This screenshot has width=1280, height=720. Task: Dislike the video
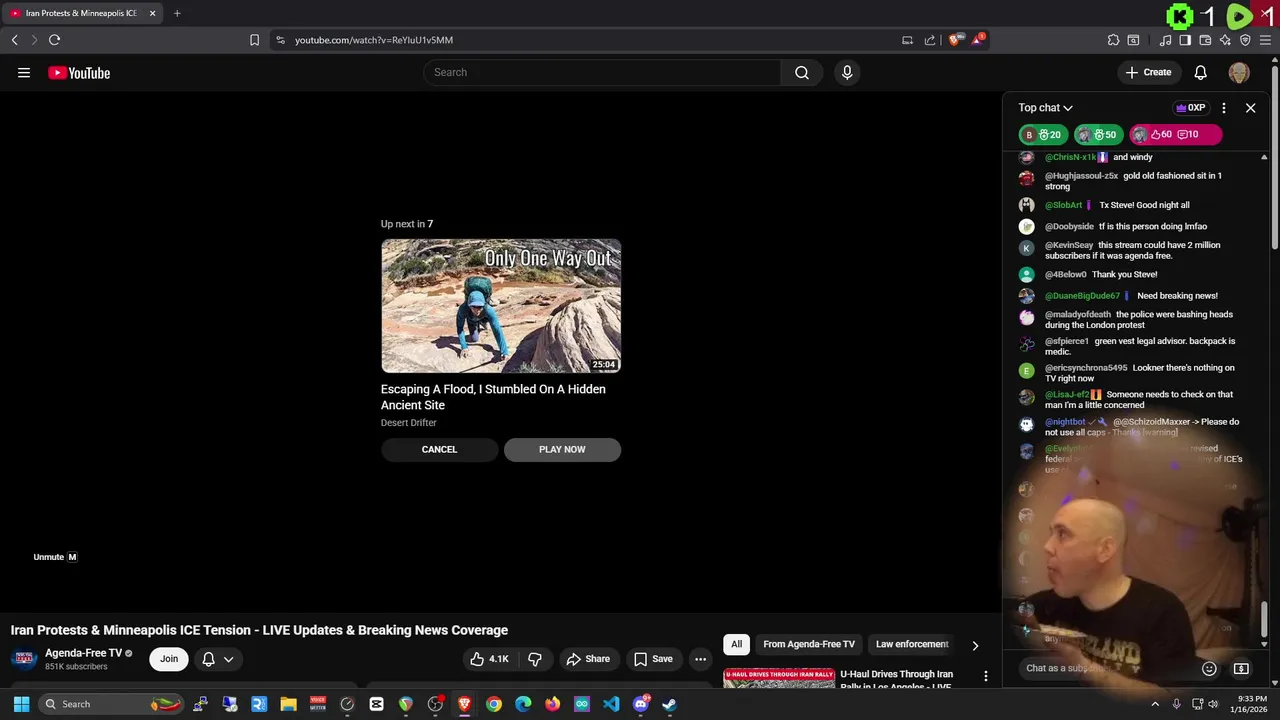point(535,659)
